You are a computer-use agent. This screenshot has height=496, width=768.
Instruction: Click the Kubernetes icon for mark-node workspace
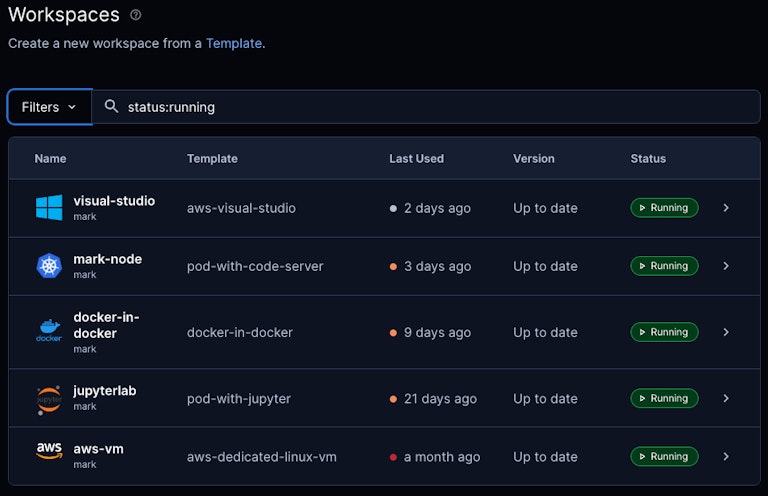point(49,266)
